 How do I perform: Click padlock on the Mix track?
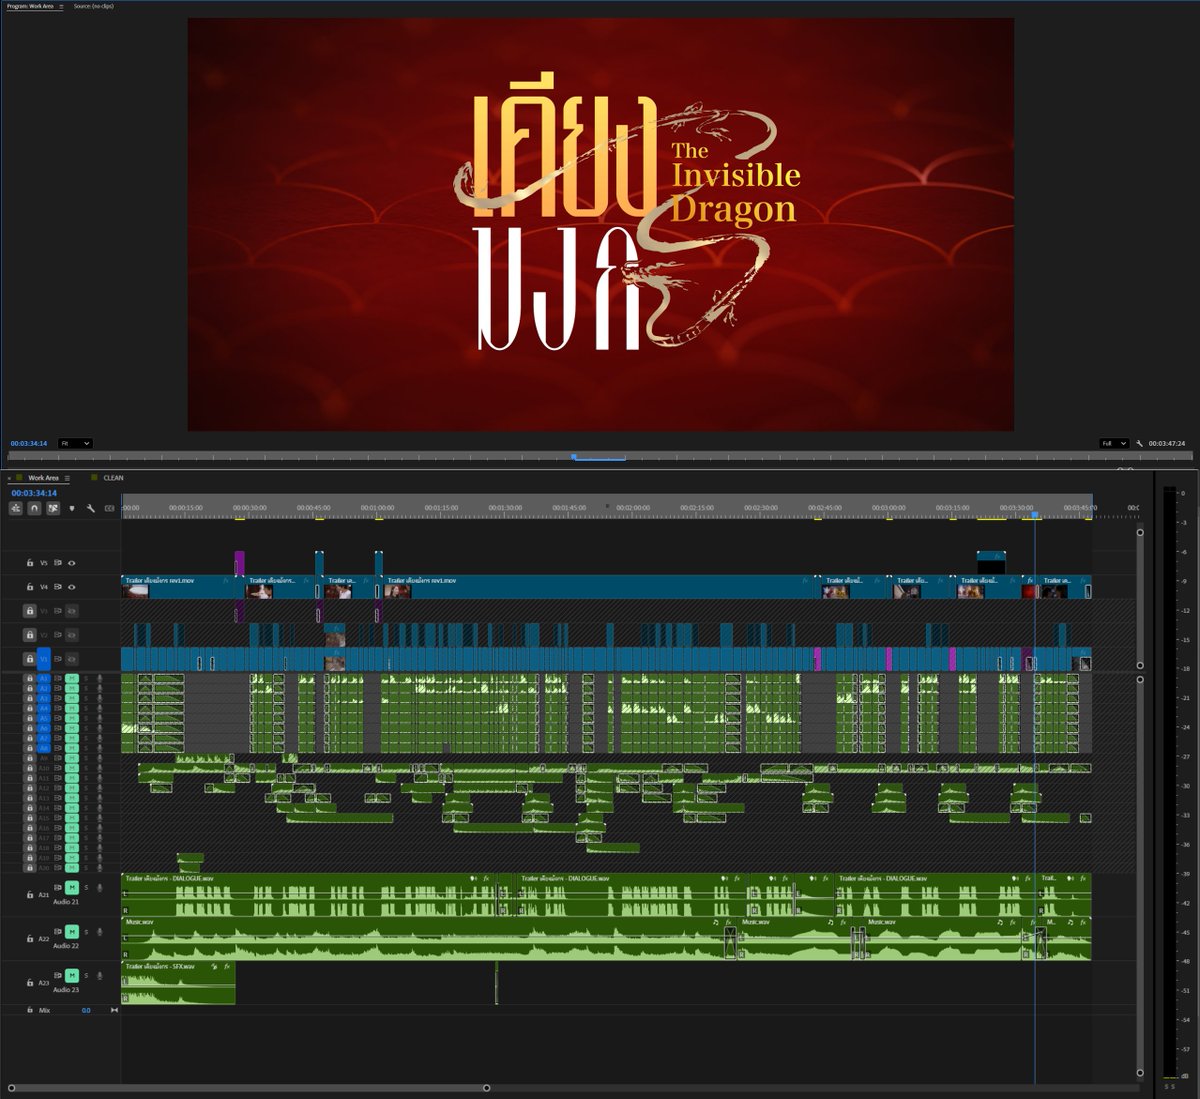coord(30,1010)
